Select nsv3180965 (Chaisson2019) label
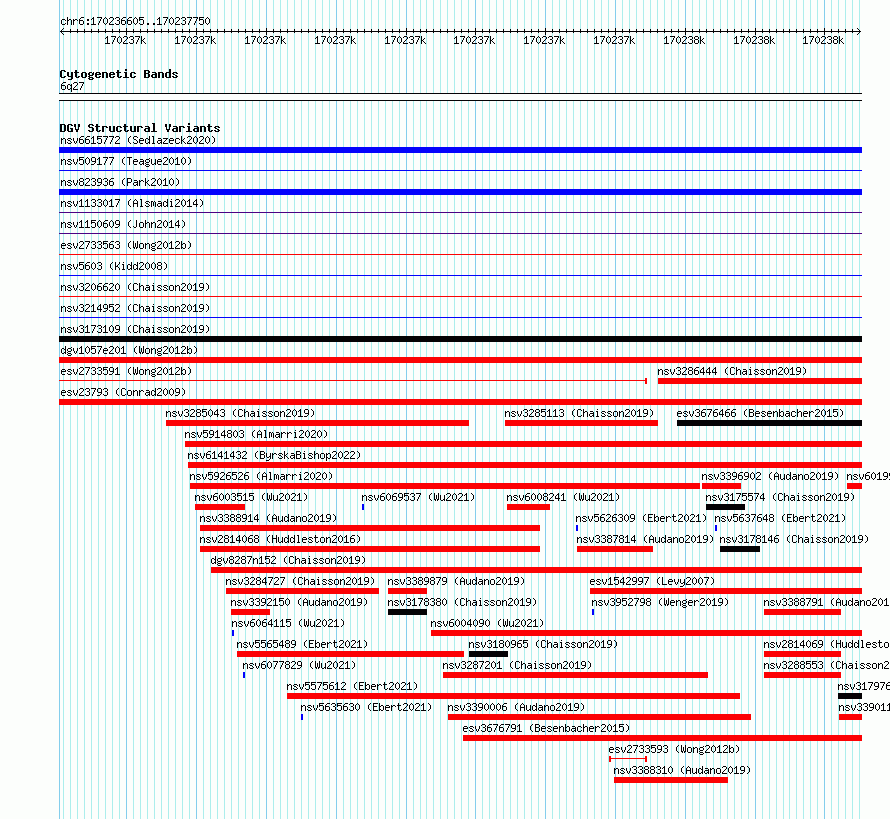 point(543,644)
